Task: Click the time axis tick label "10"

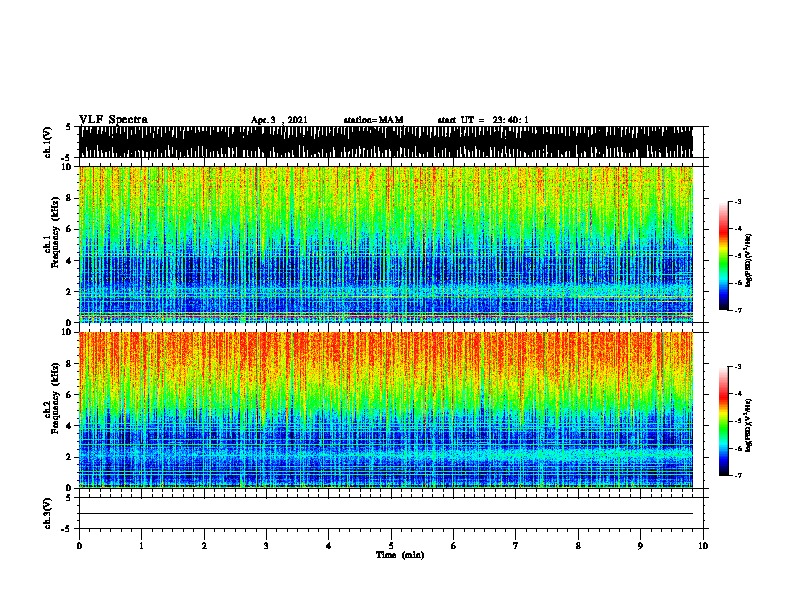Action: 703,545
